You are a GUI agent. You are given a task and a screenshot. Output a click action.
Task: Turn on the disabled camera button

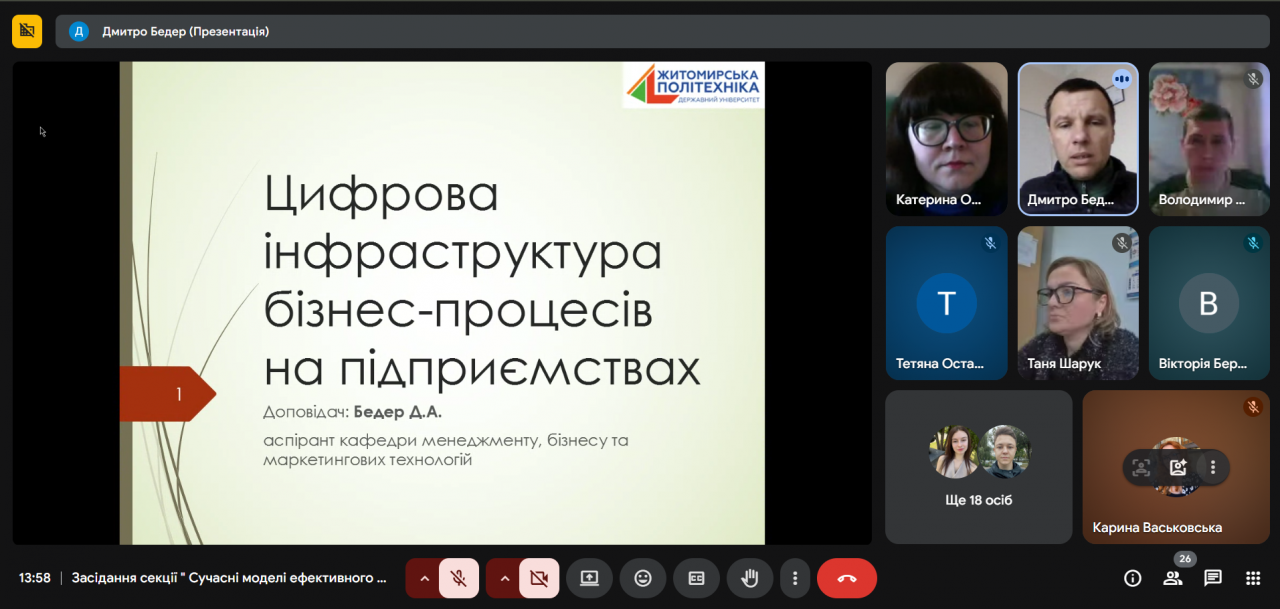tap(539, 578)
